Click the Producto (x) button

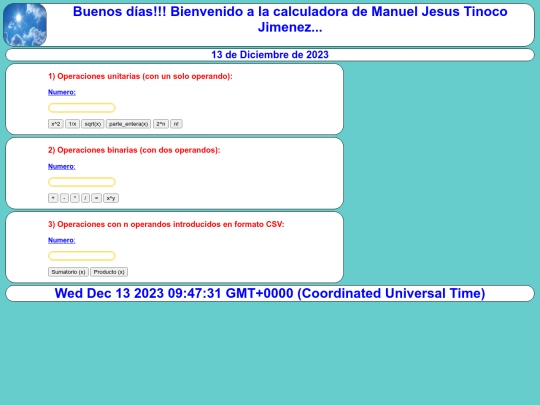(x=109, y=272)
